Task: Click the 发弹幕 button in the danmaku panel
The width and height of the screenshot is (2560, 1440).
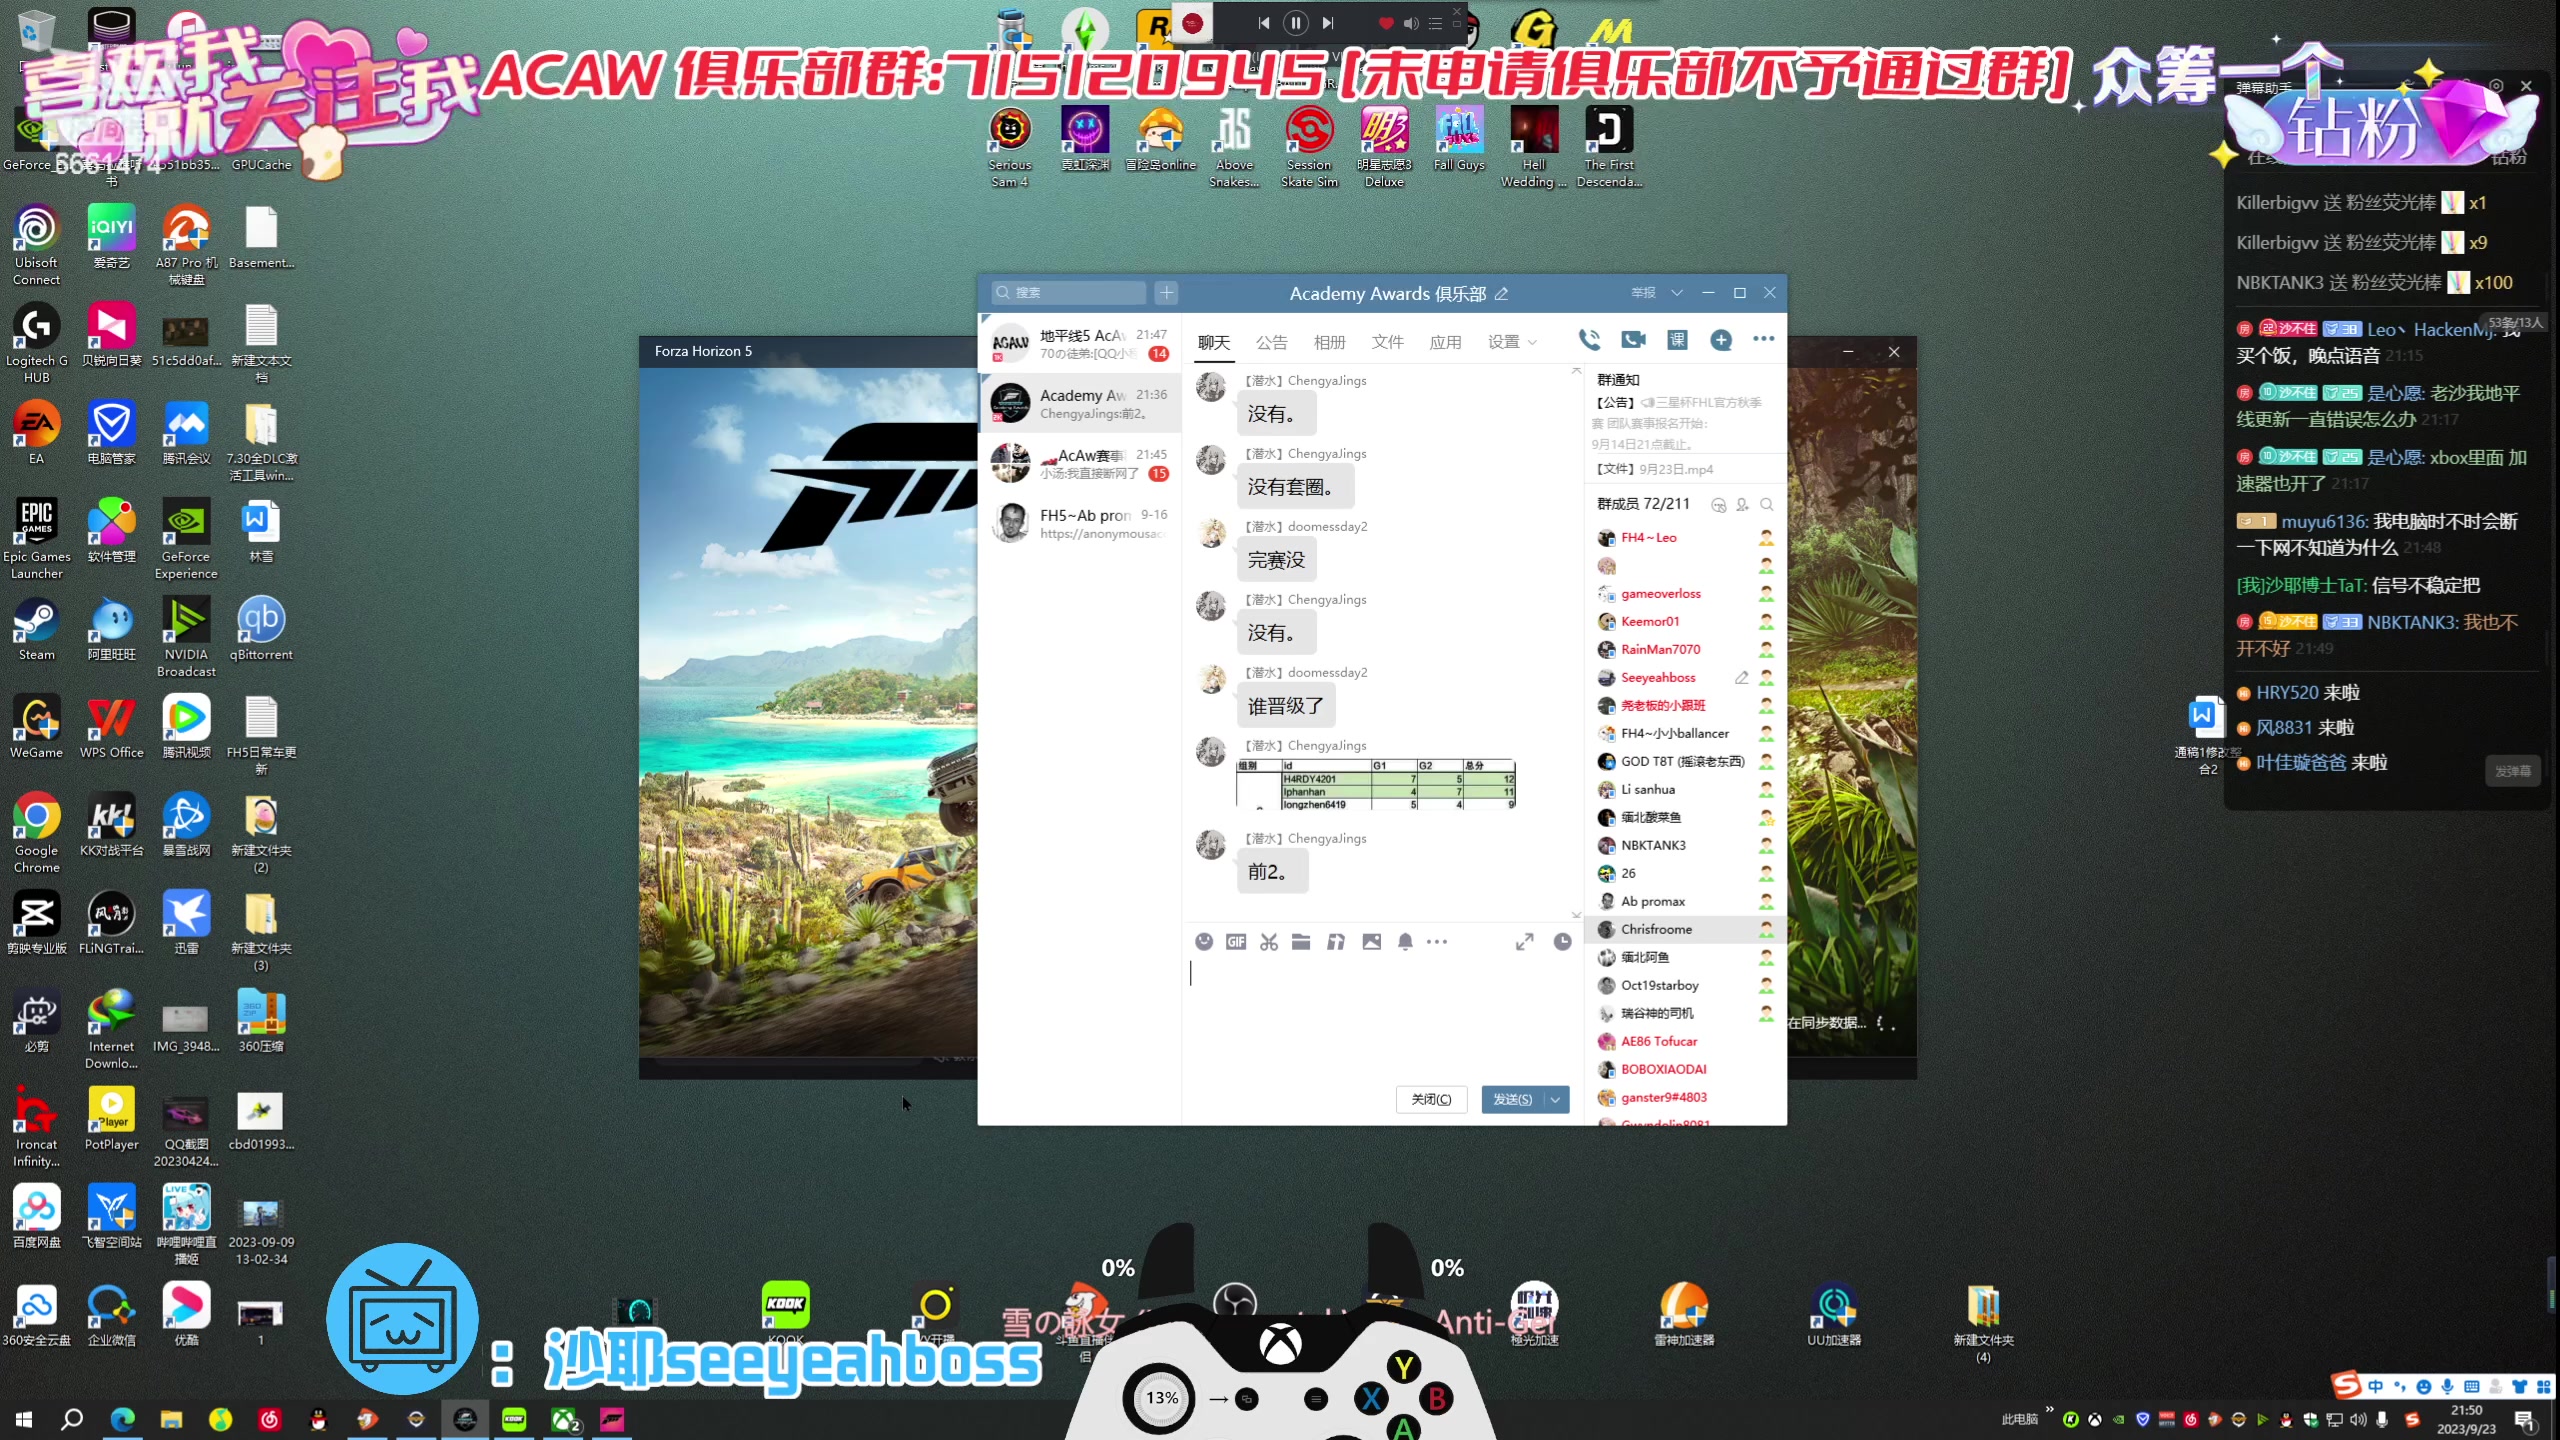Action: (x=2512, y=771)
